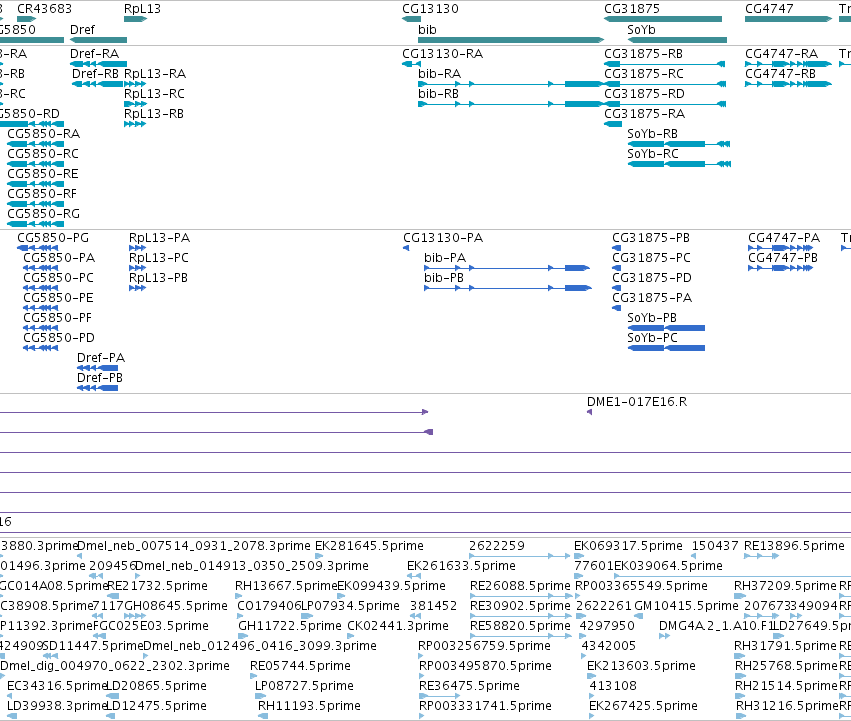This screenshot has width=851, height=721.
Task: Select the CG4747 gene bar
Action: 788,19
